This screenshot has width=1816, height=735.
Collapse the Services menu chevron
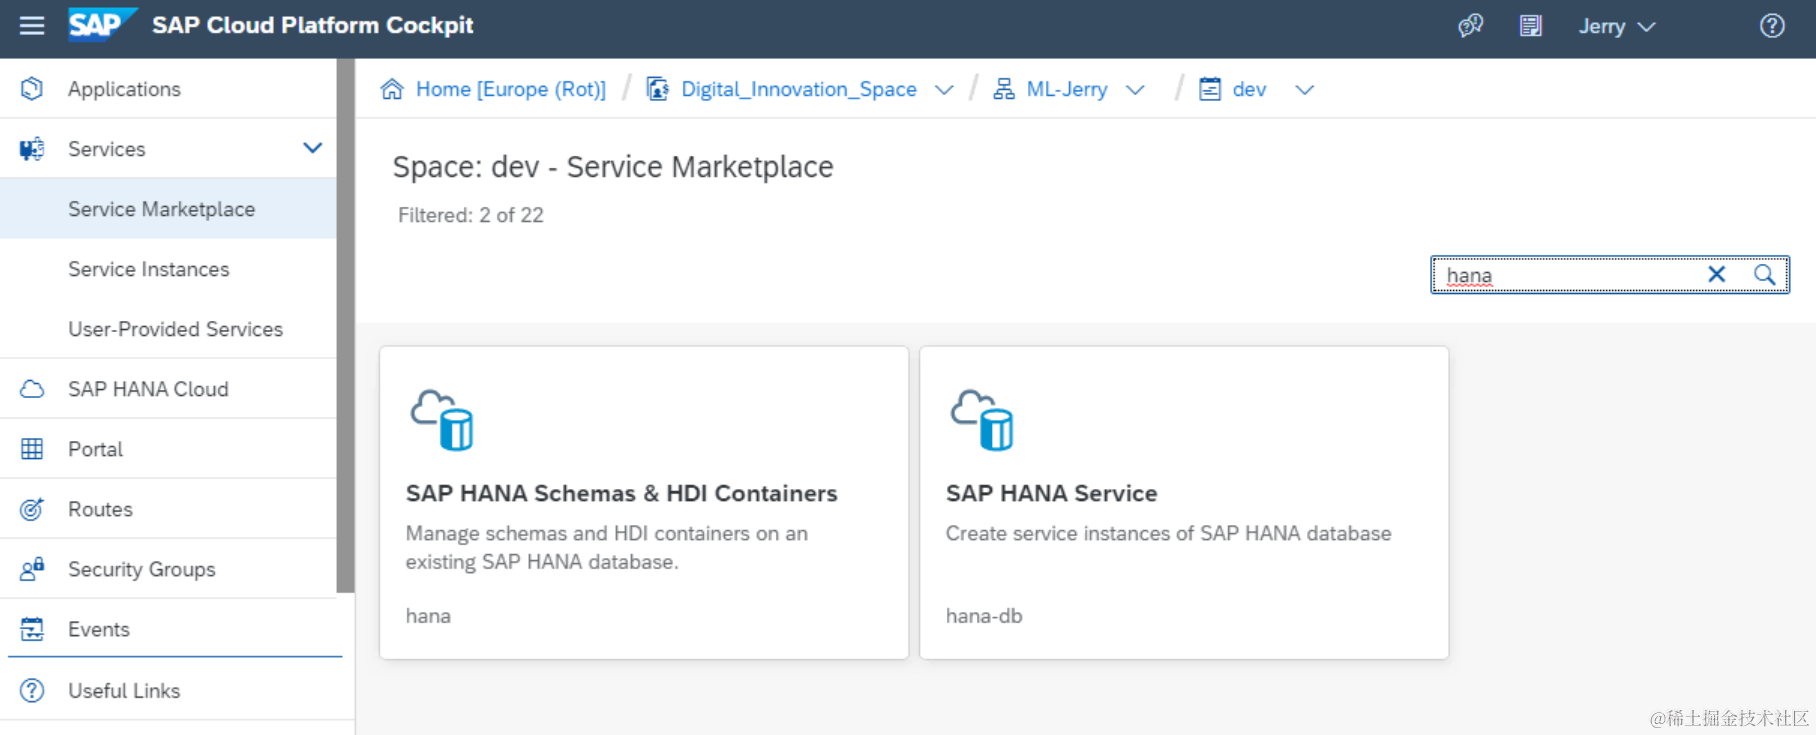click(312, 148)
